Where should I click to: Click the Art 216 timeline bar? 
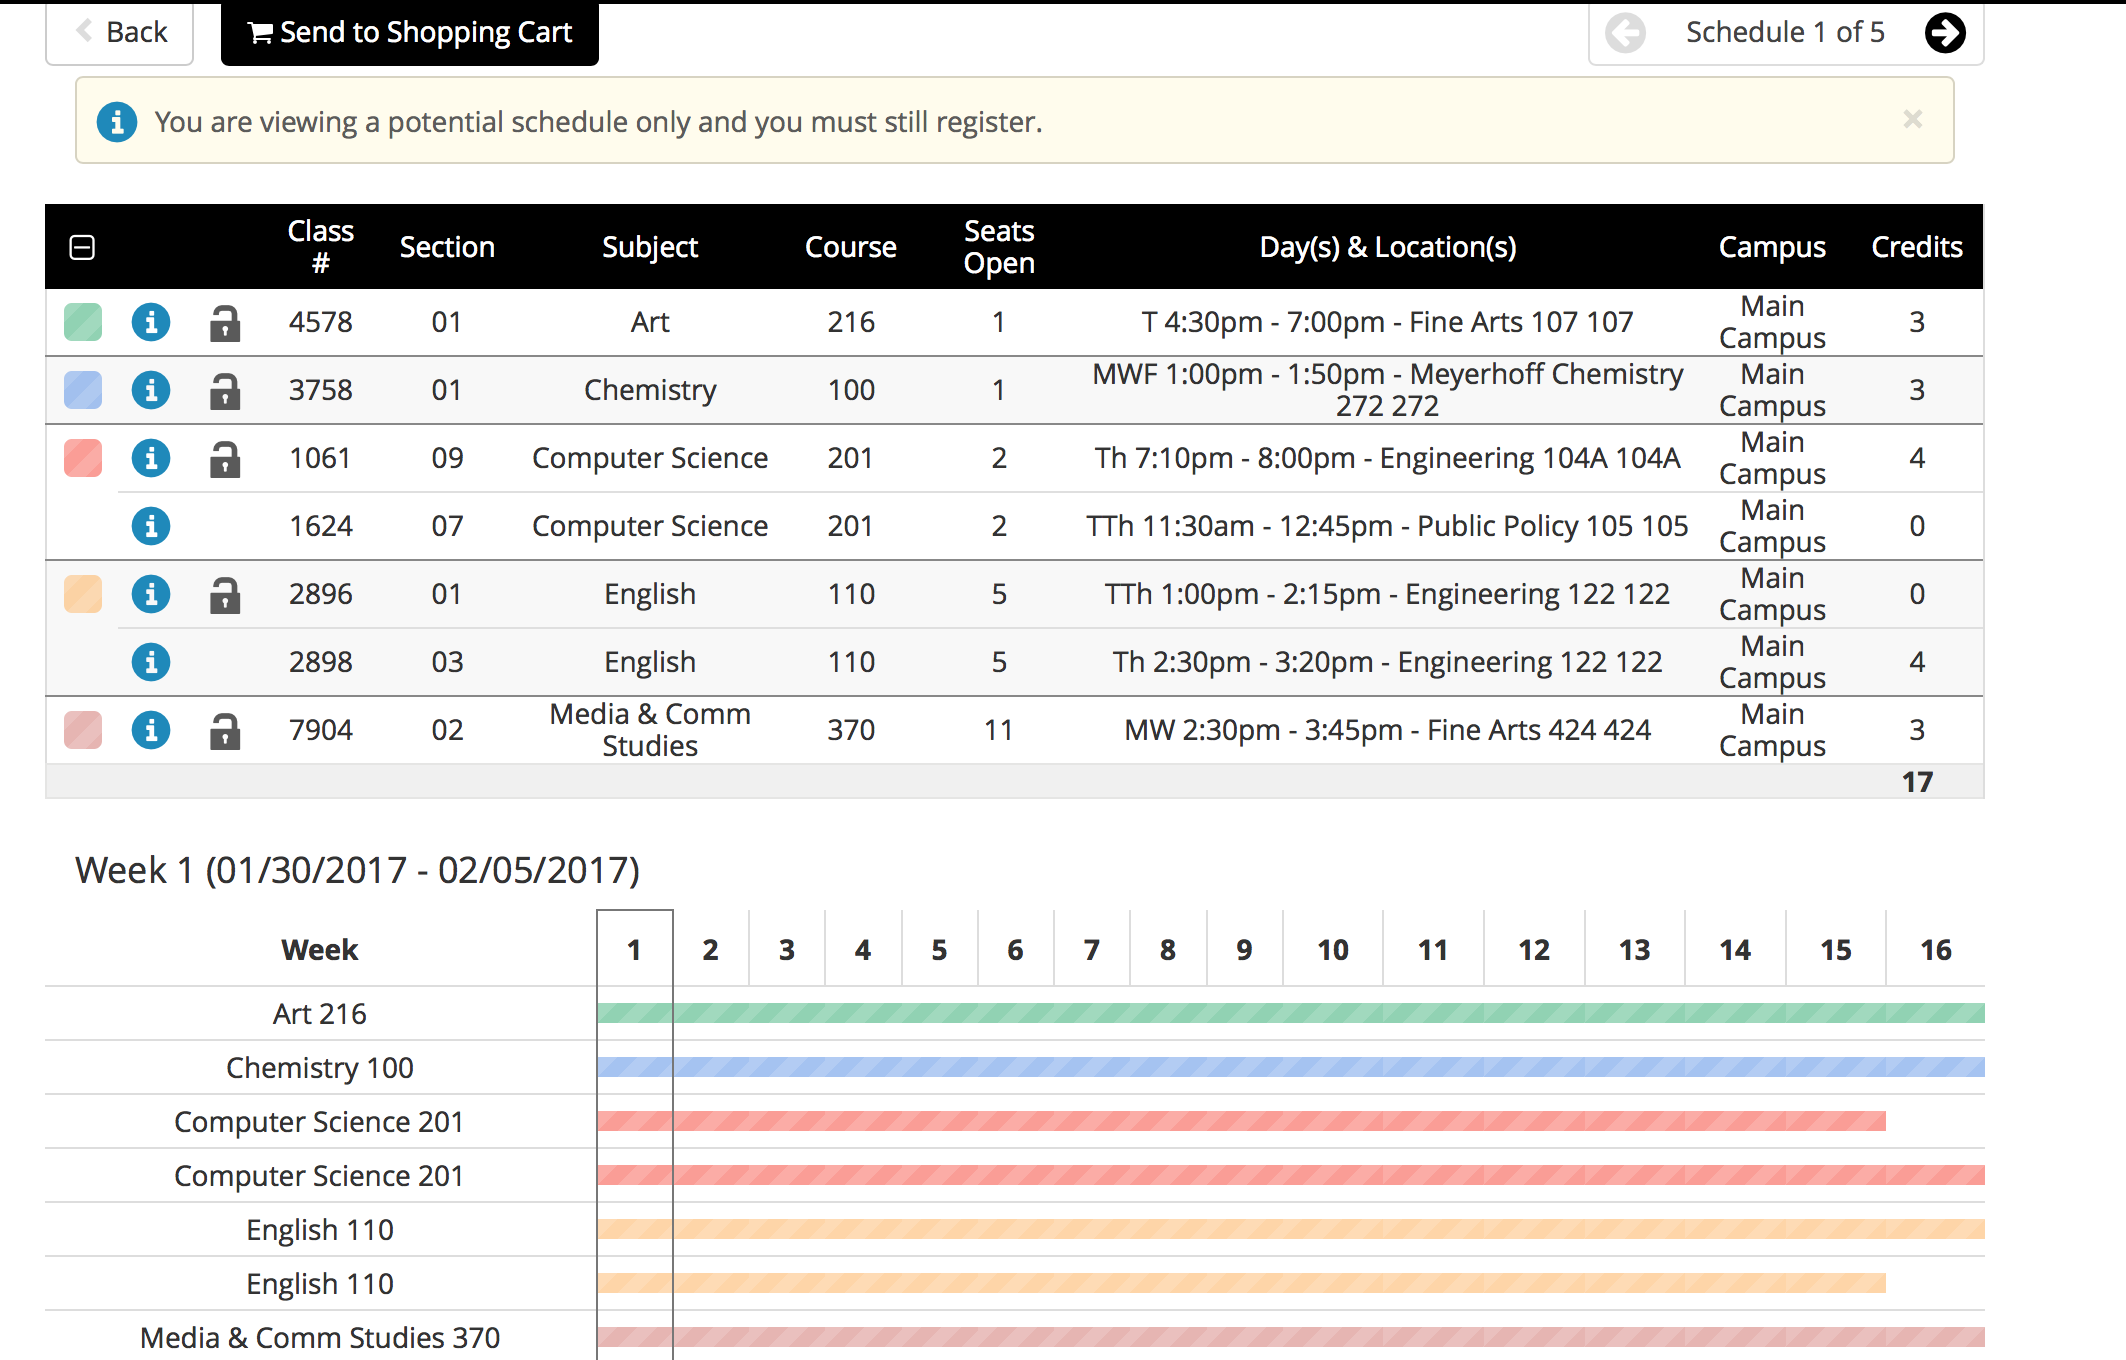click(x=1290, y=1013)
